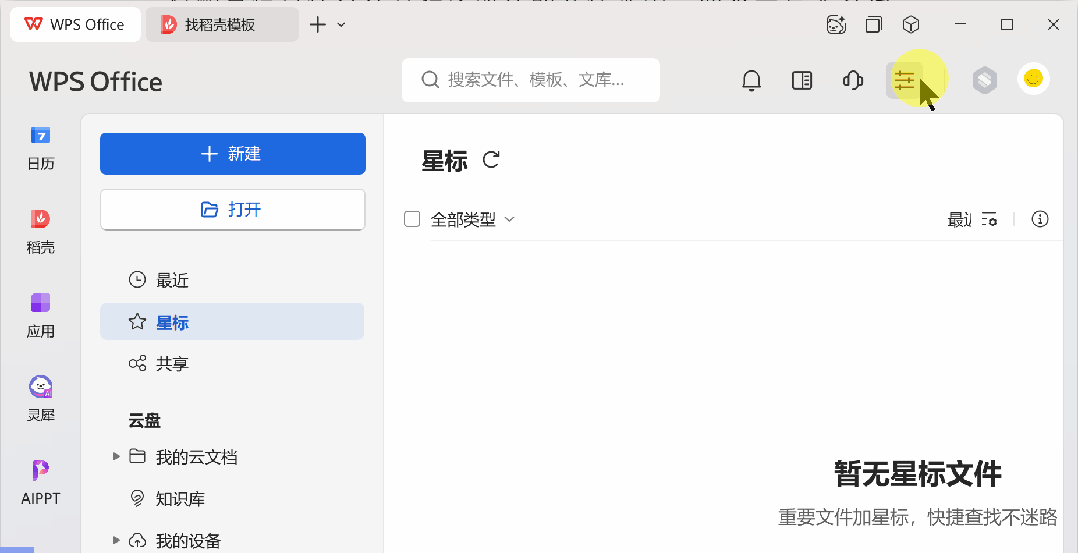1078x553 pixels.
Task: Tick the select-all checkbox
Action: click(412, 219)
